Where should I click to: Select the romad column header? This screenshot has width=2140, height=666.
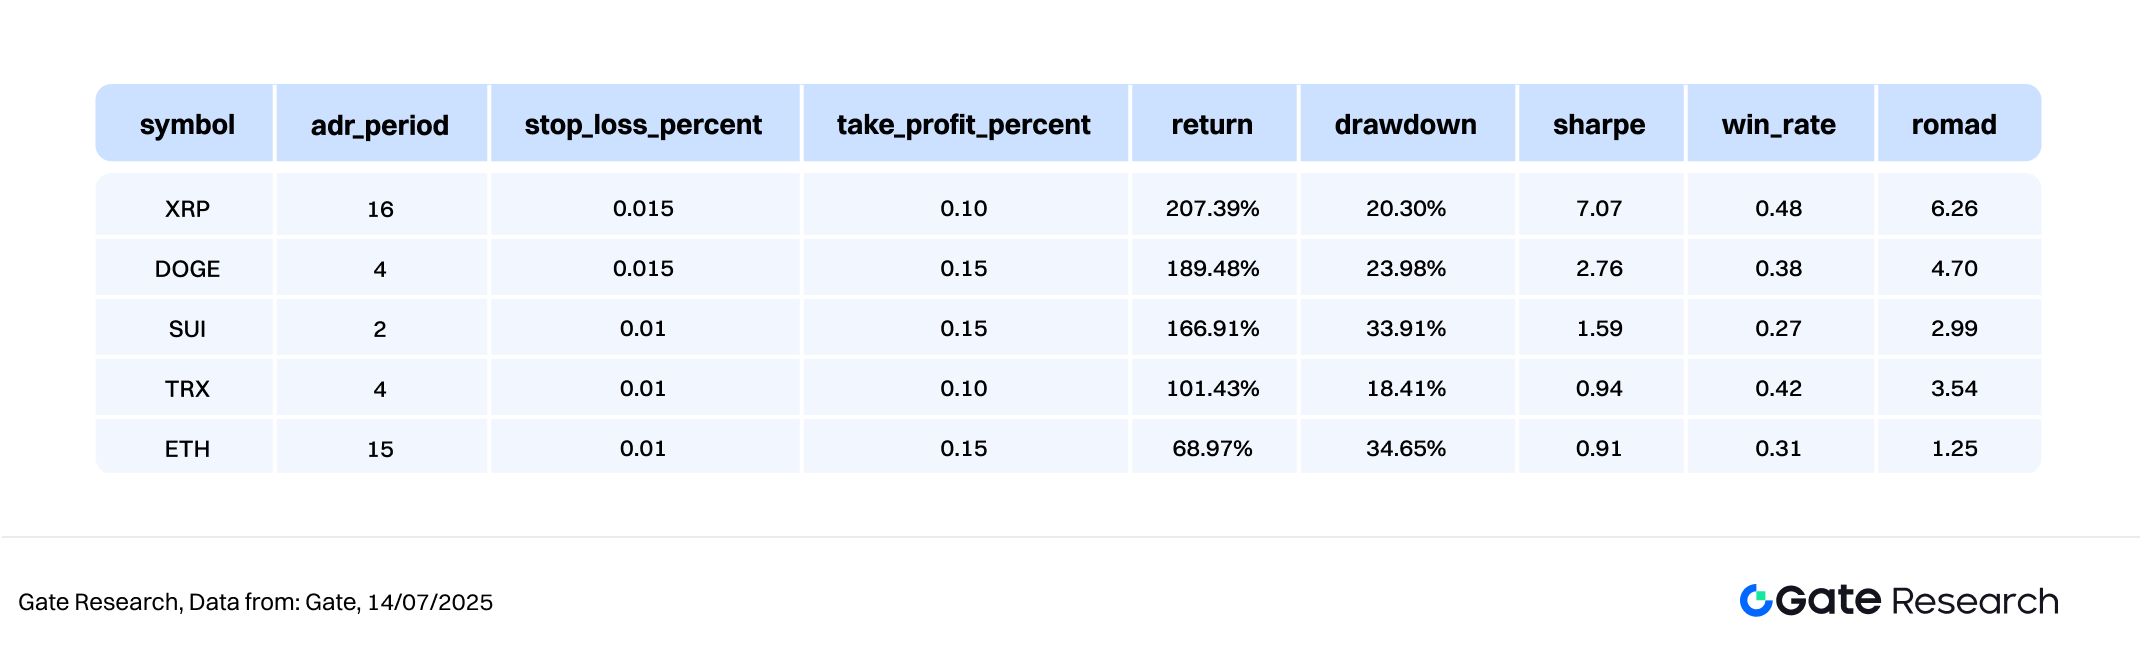(1954, 124)
